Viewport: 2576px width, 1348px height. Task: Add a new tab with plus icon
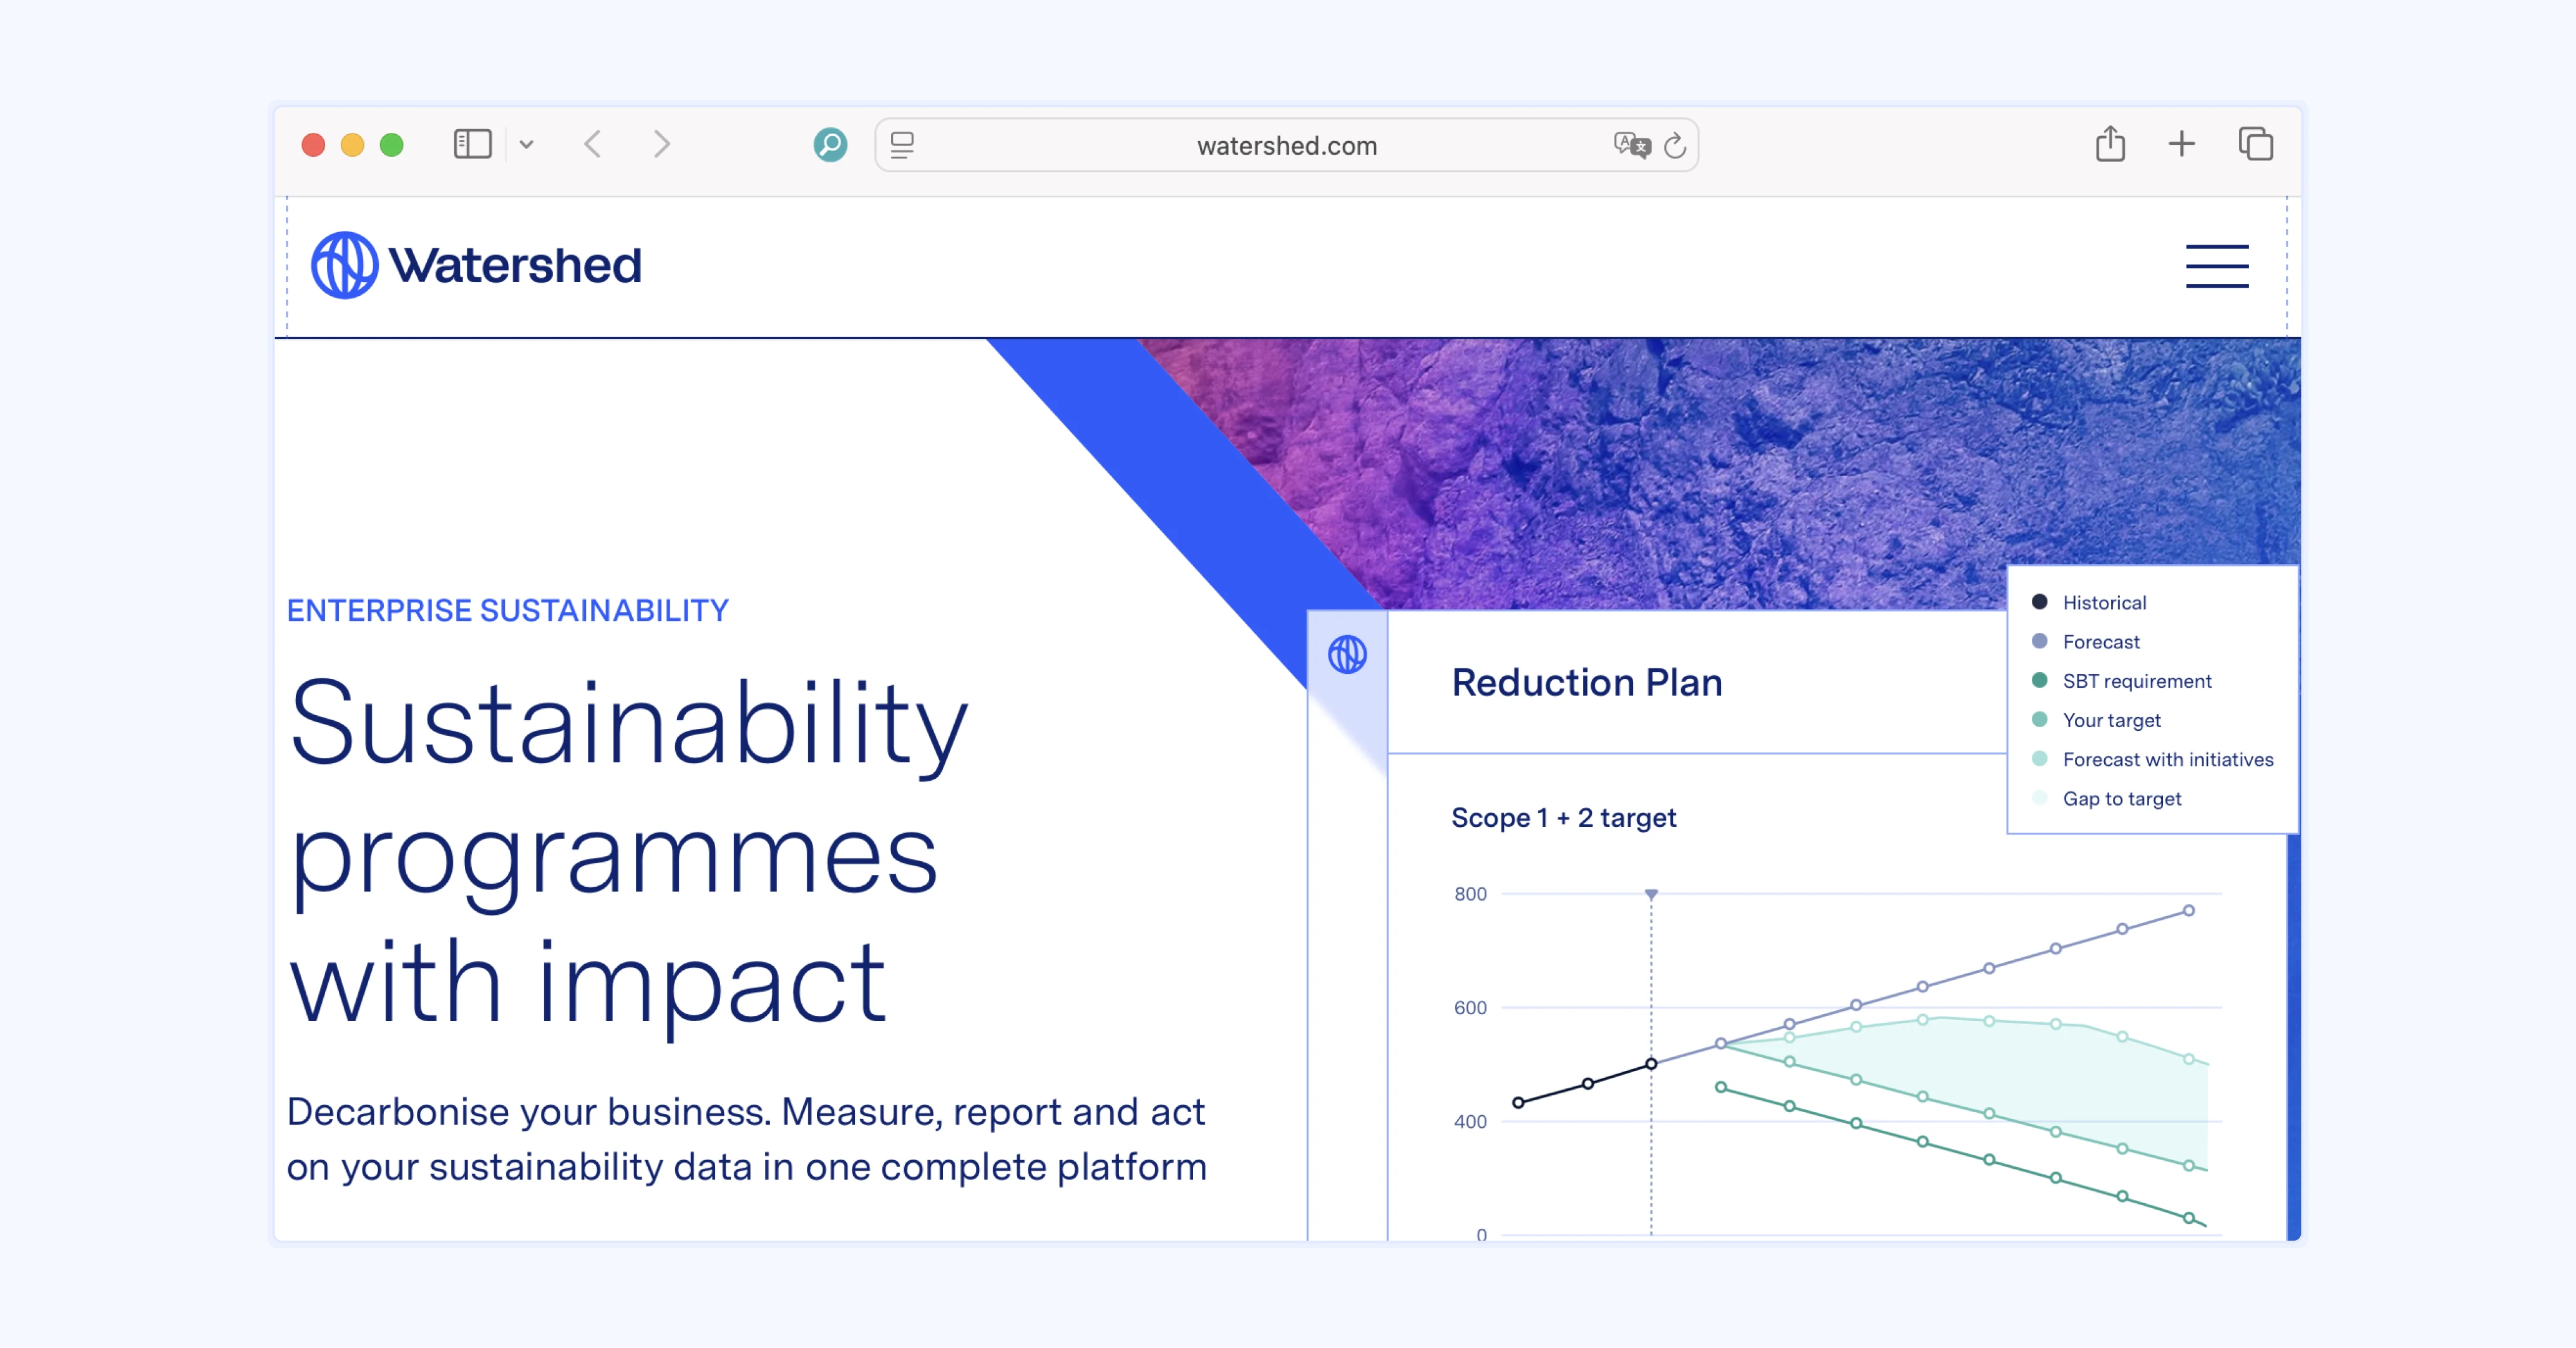tap(2182, 144)
